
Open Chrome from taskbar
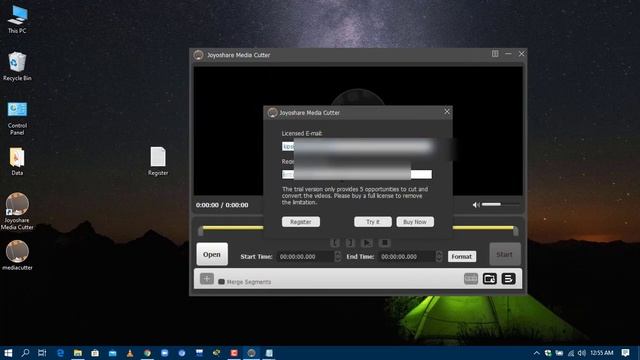click(x=147, y=353)
